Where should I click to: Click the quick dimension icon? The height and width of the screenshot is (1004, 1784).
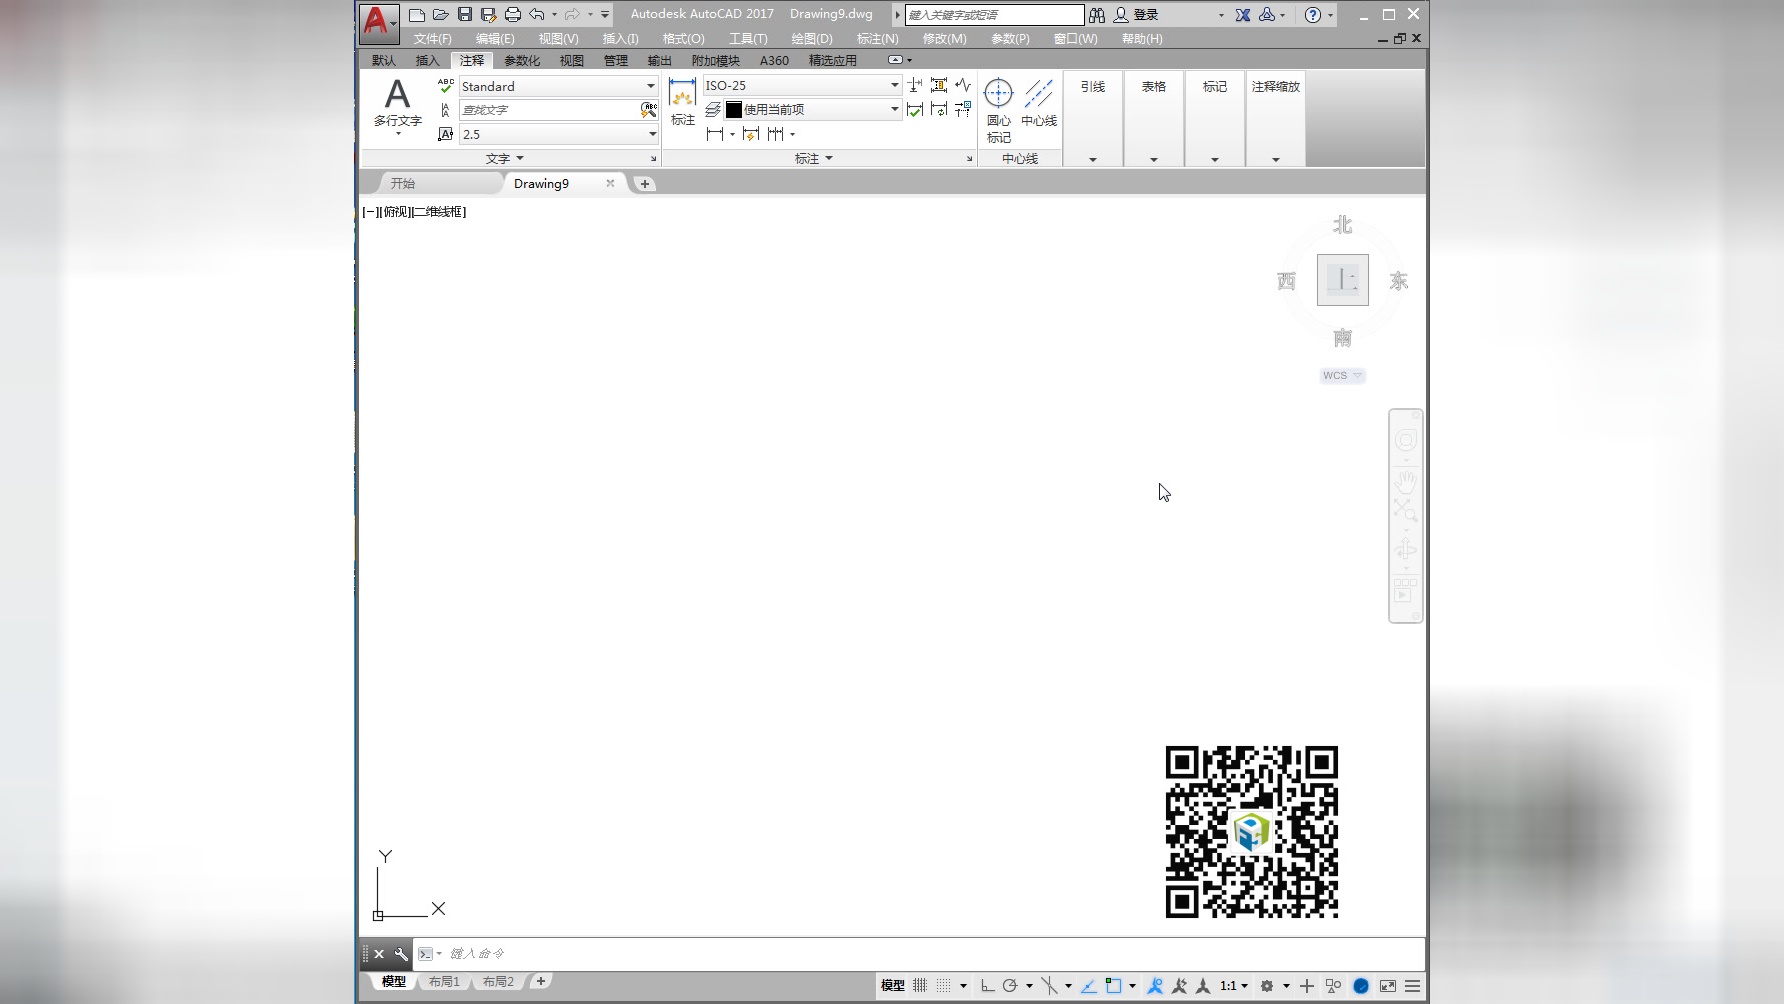pos(751,134)
